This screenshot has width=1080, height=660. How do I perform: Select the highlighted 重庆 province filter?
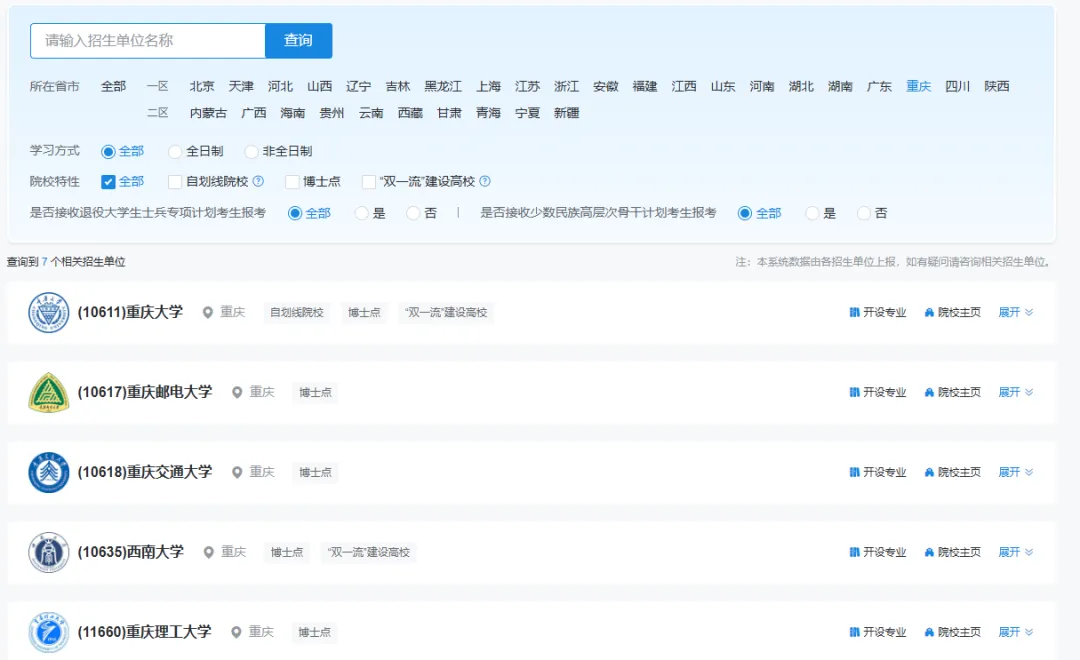(x=918, y=86)
